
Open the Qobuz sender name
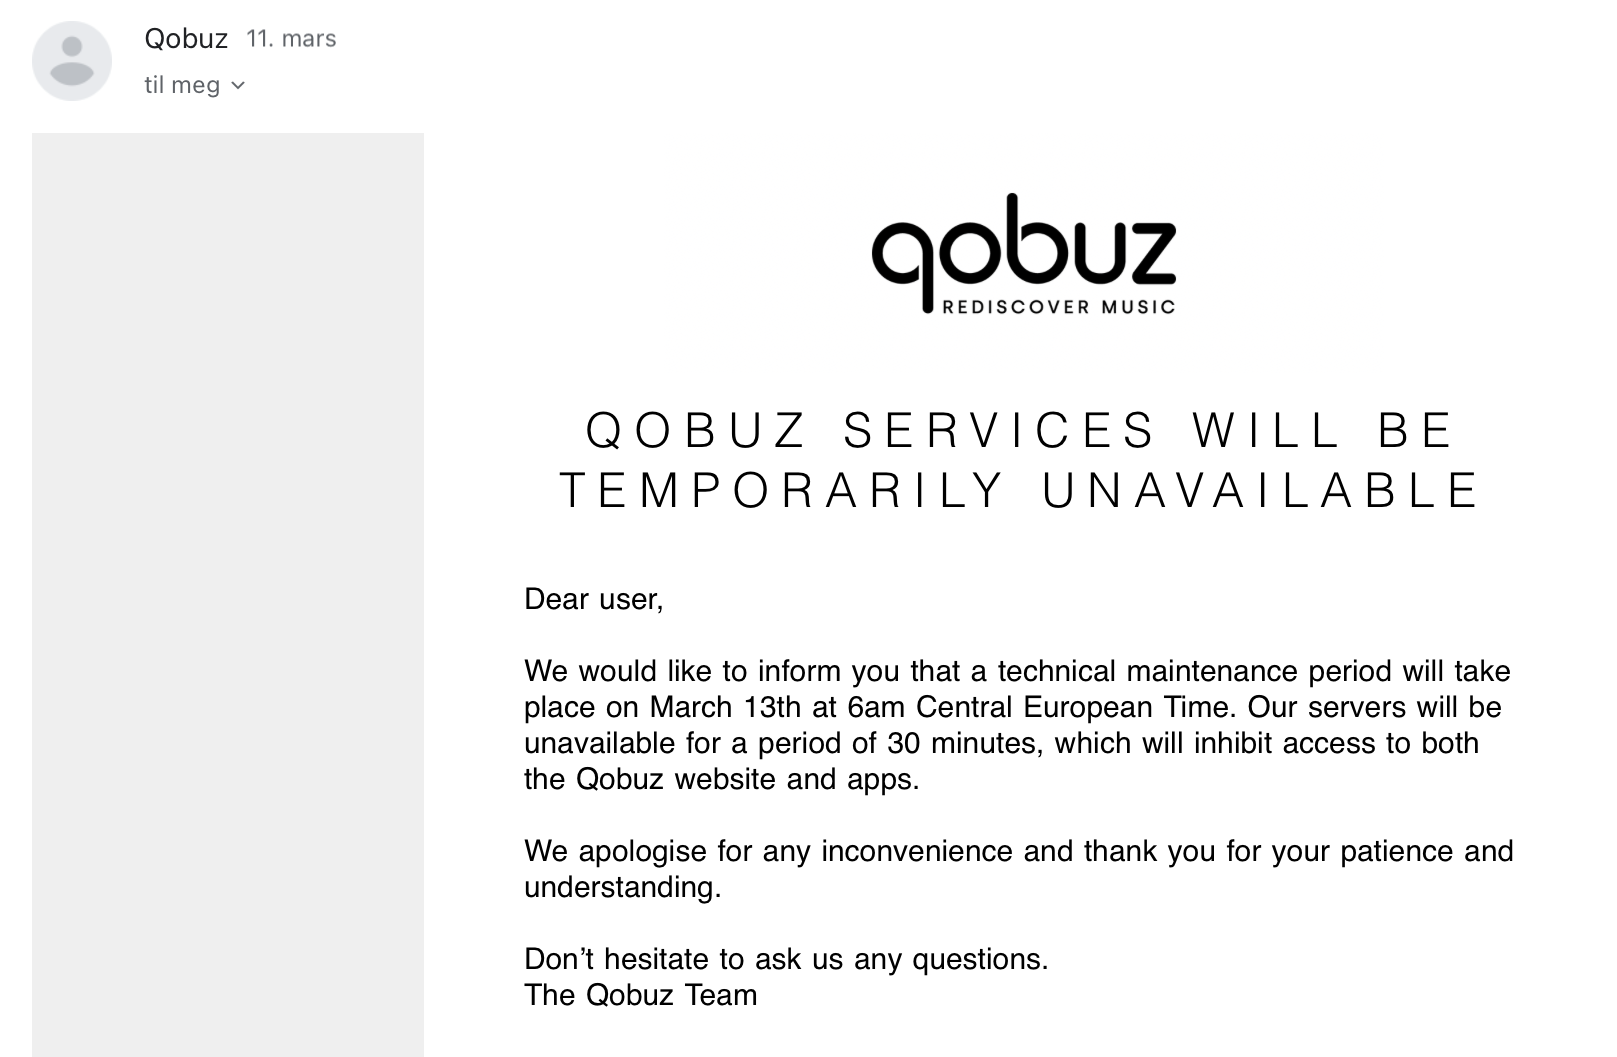click(x=186, y=39)
